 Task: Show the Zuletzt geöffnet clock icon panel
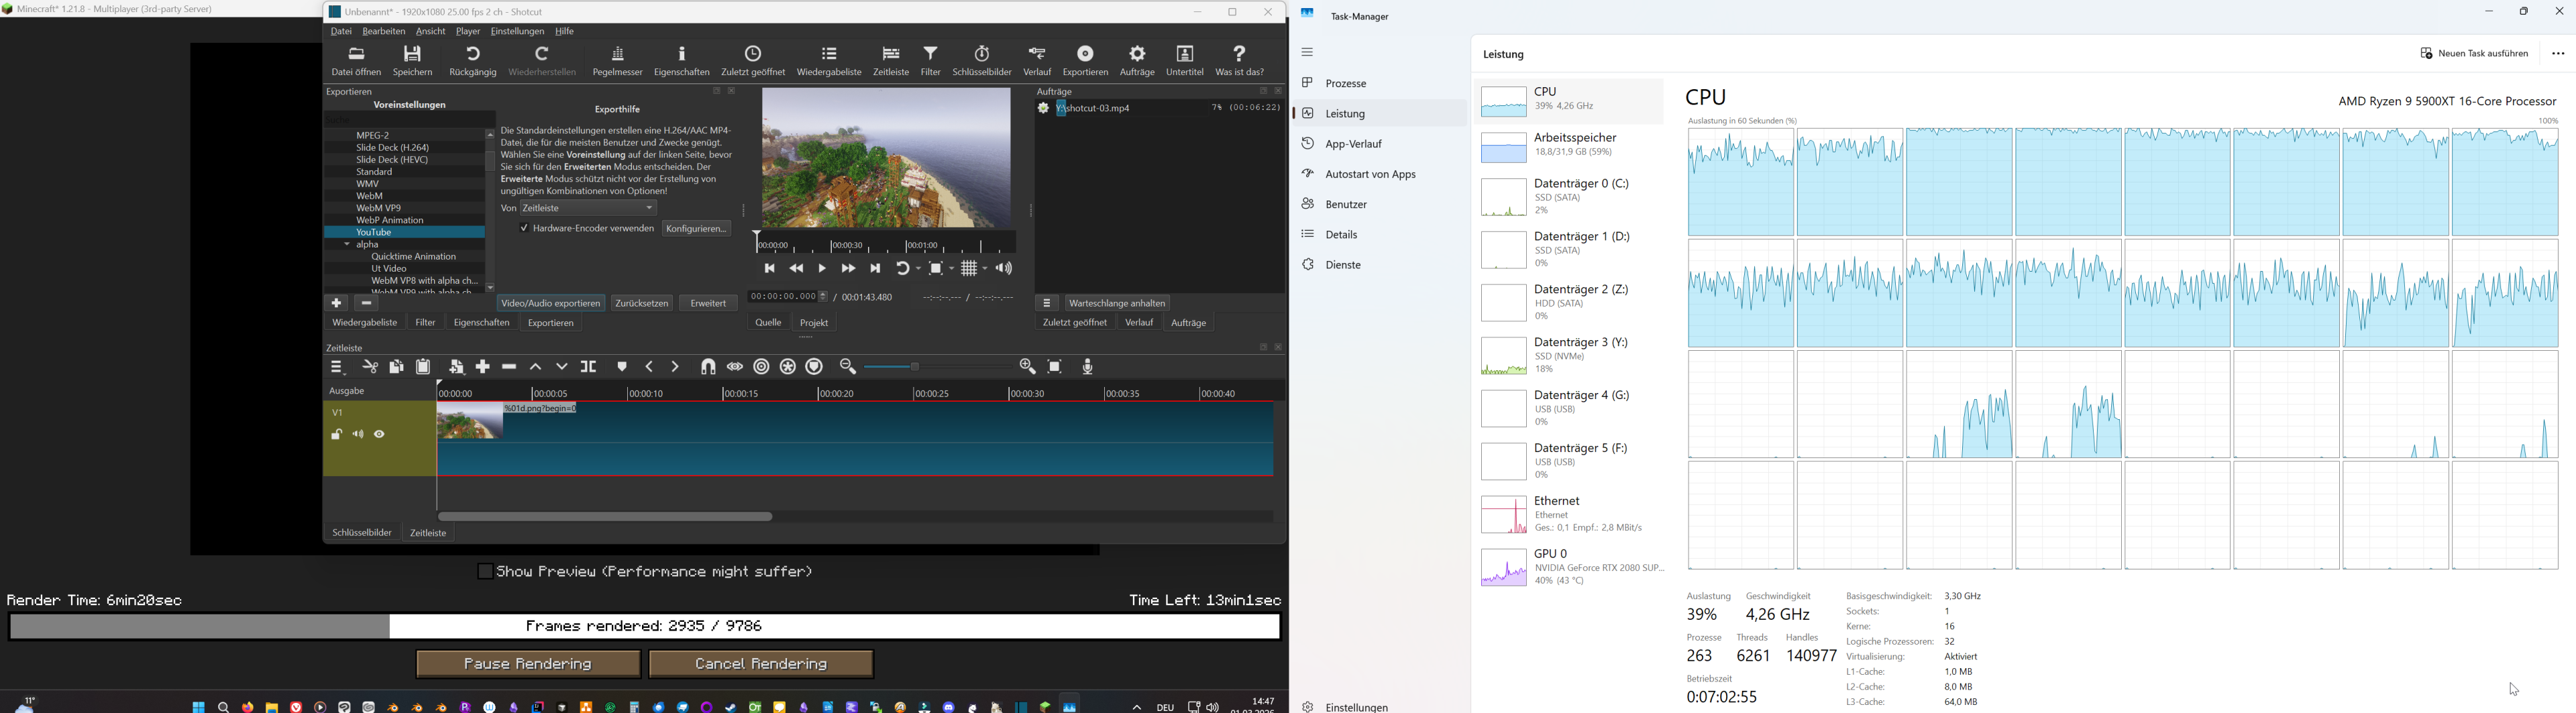coord(753,61)
